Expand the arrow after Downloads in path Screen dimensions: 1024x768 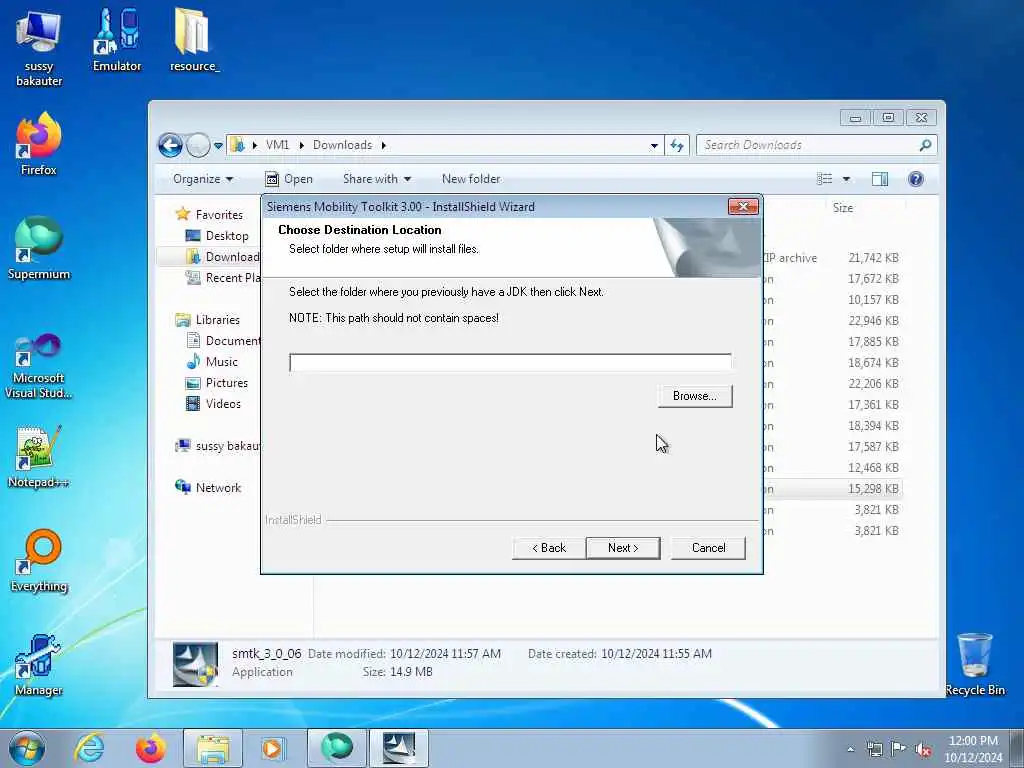[x=384, y=145]
